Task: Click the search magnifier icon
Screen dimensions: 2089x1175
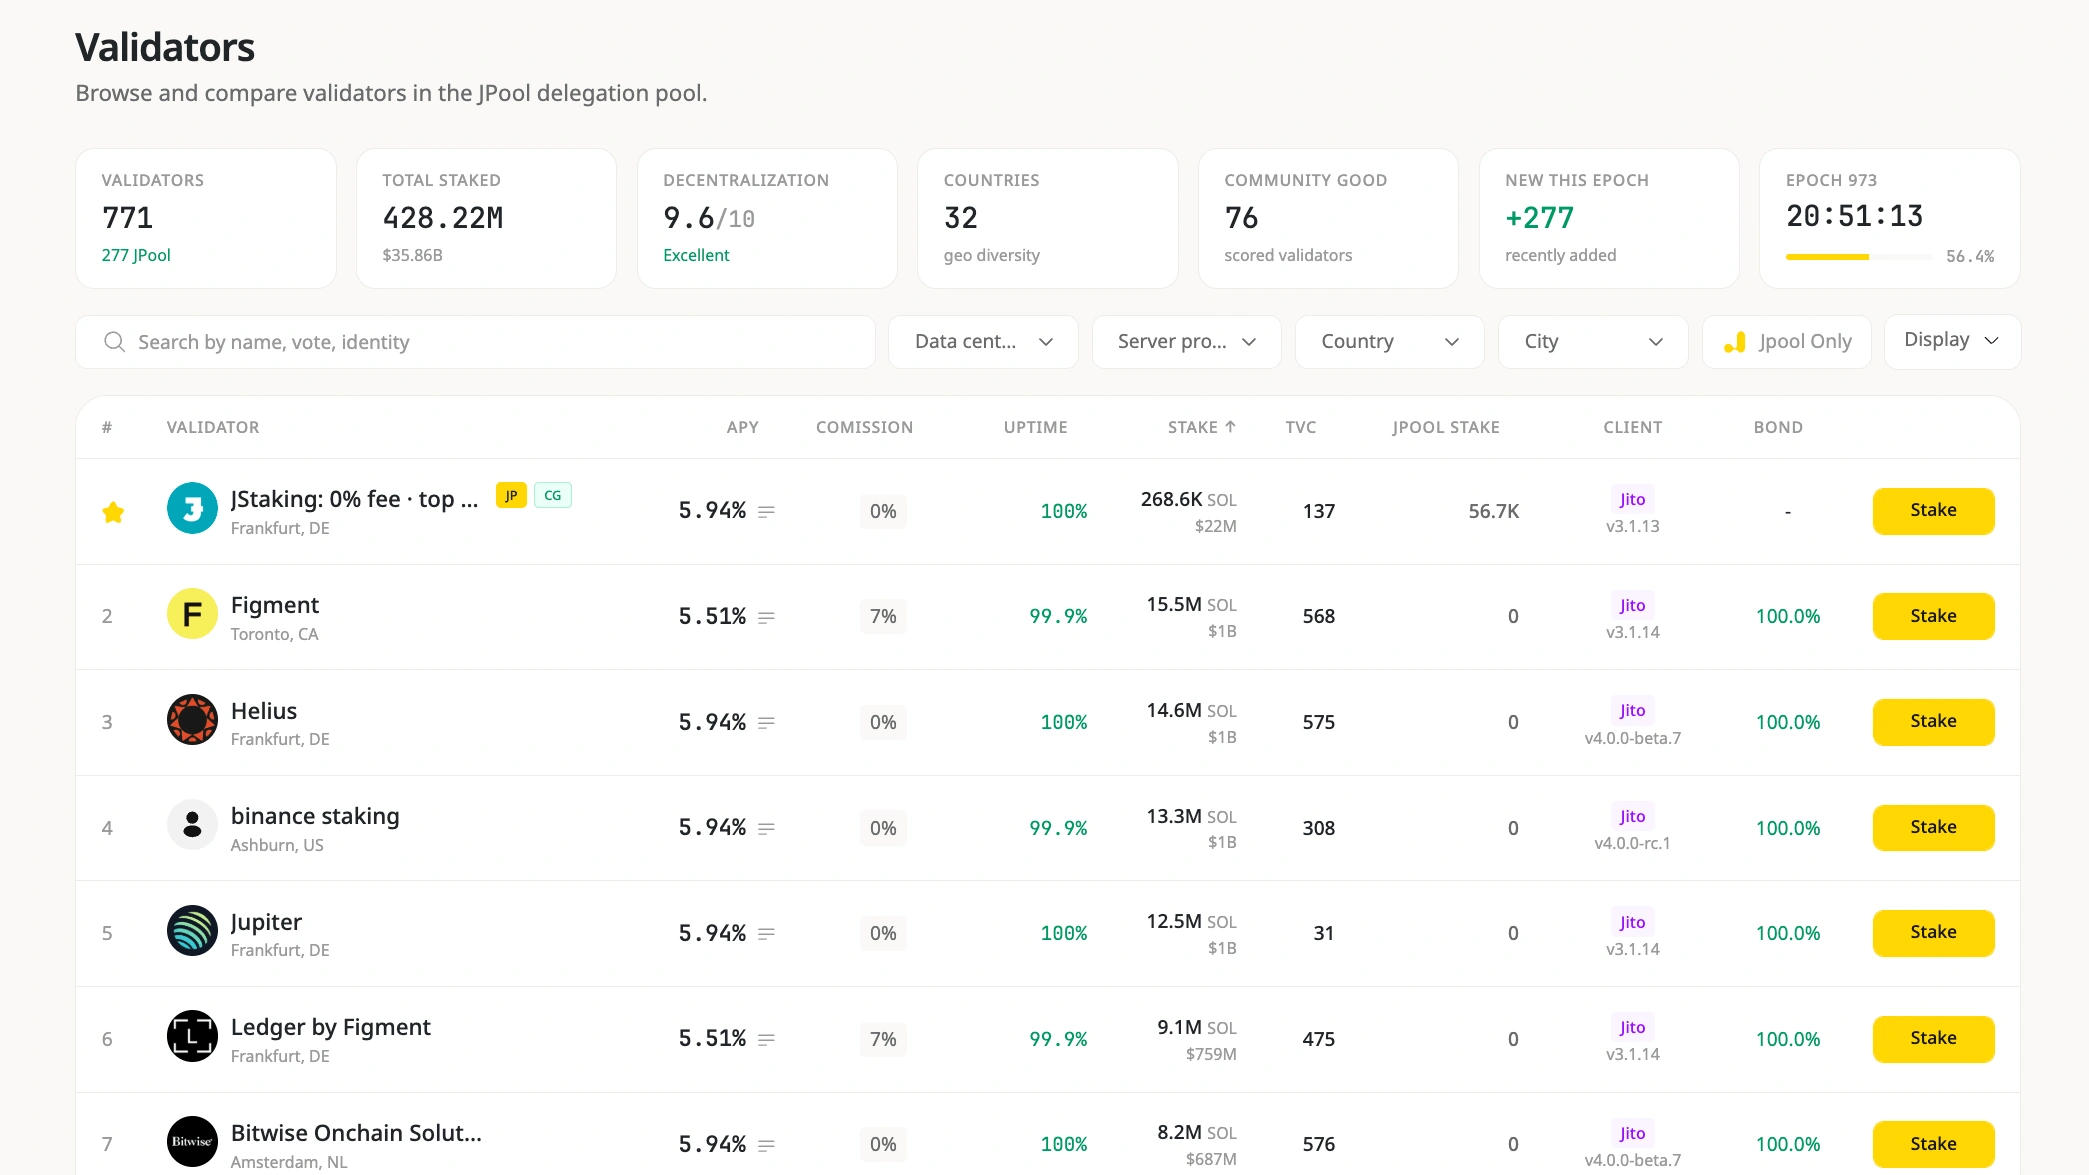Action: (x=115, y=342)
